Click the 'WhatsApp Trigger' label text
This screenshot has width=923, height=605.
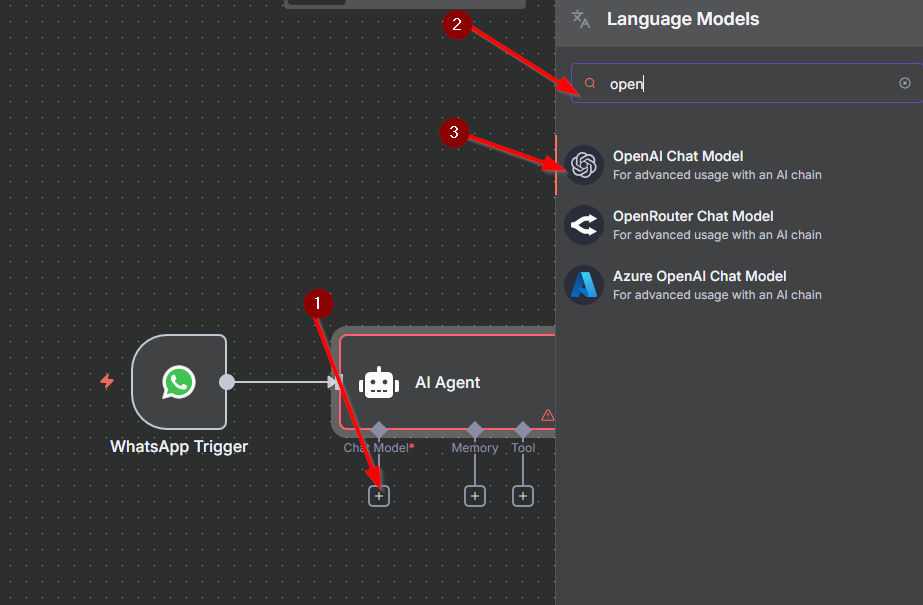tap(179, 447)
